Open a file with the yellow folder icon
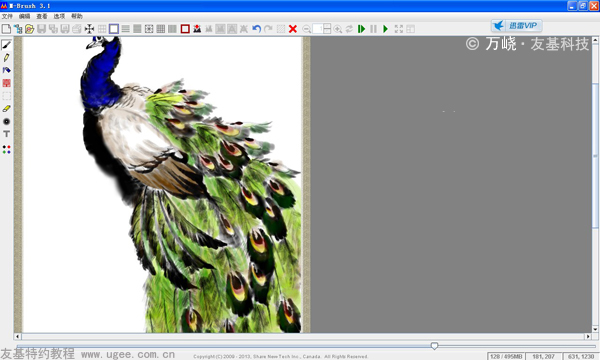Viewport: 600px width, 360px height. pyautogui.click(x=29, y=29)
